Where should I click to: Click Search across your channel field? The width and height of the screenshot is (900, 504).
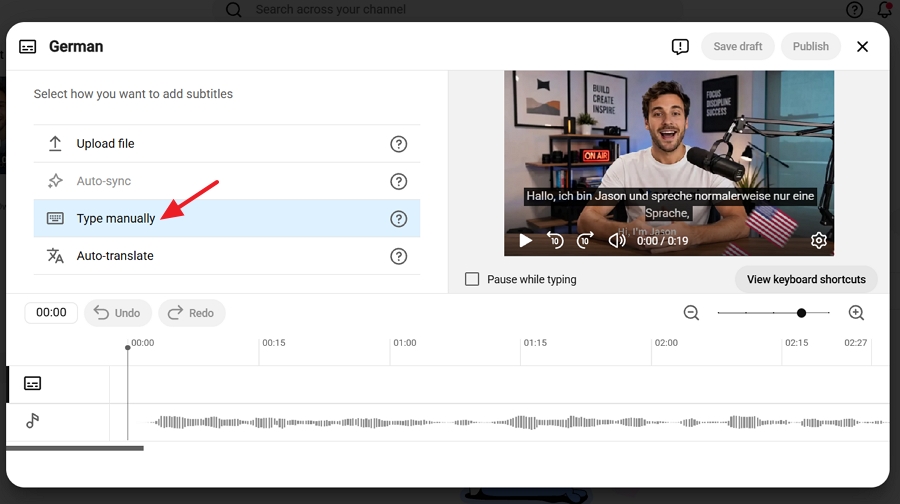(x=448, y=10)
